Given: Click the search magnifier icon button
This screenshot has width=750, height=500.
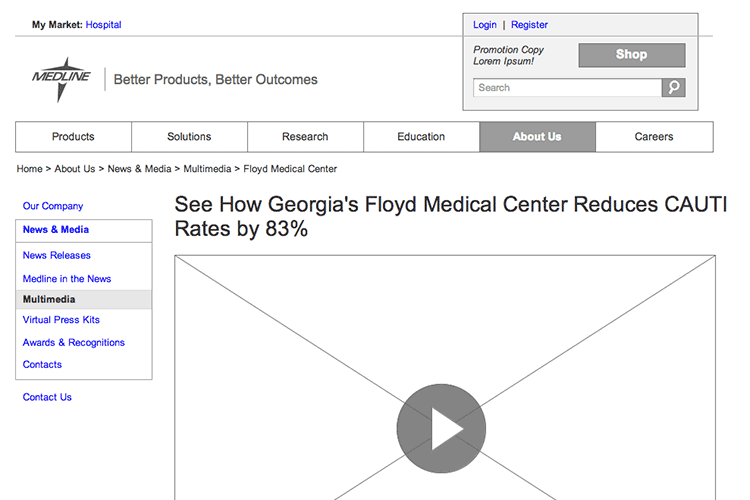Looking at the screenshot, I should [x=673, y=88].
